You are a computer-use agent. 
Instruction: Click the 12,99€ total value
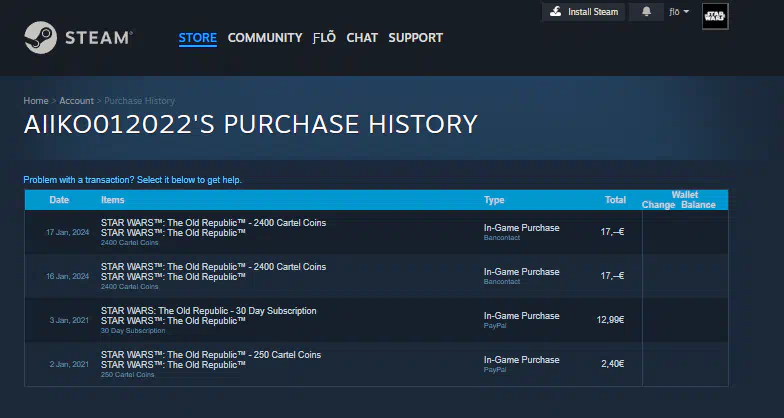610,320
